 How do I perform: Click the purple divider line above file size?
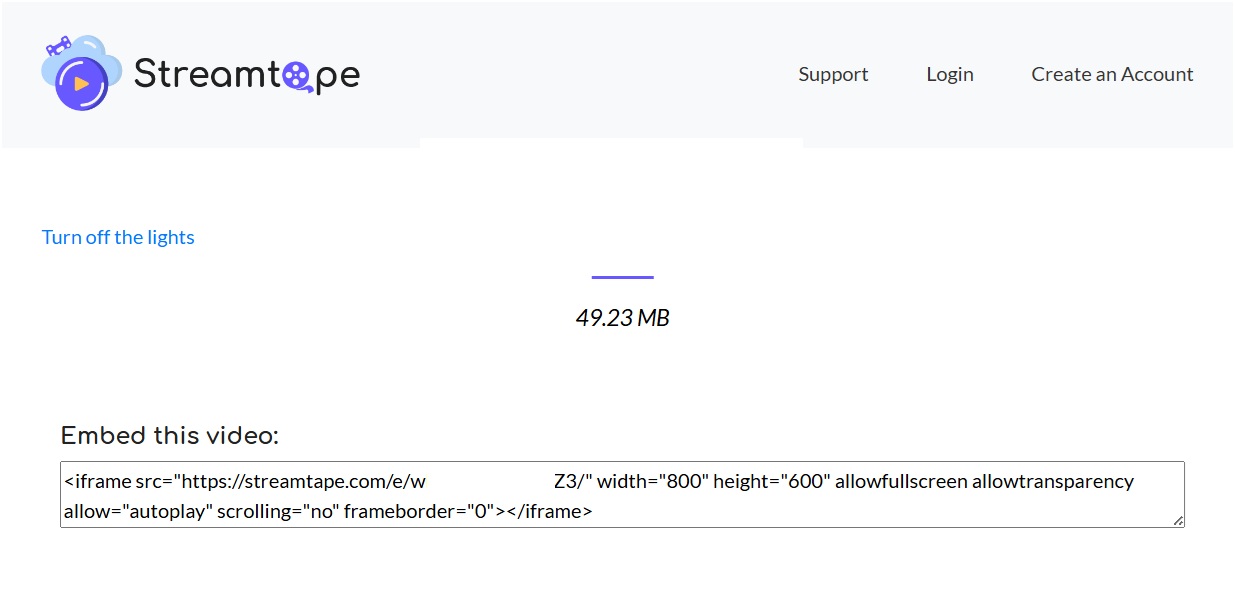pyautogui.click(x=622, y=277)
